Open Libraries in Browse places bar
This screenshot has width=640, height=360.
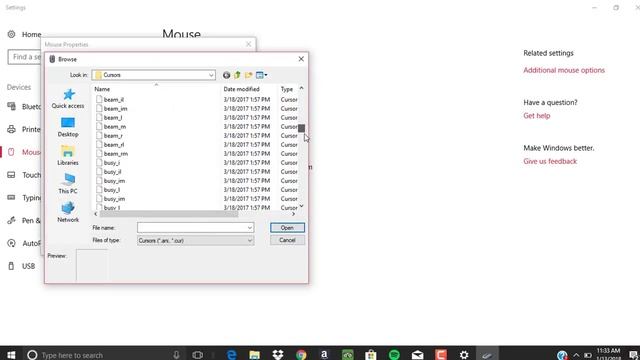click(68, 156)
